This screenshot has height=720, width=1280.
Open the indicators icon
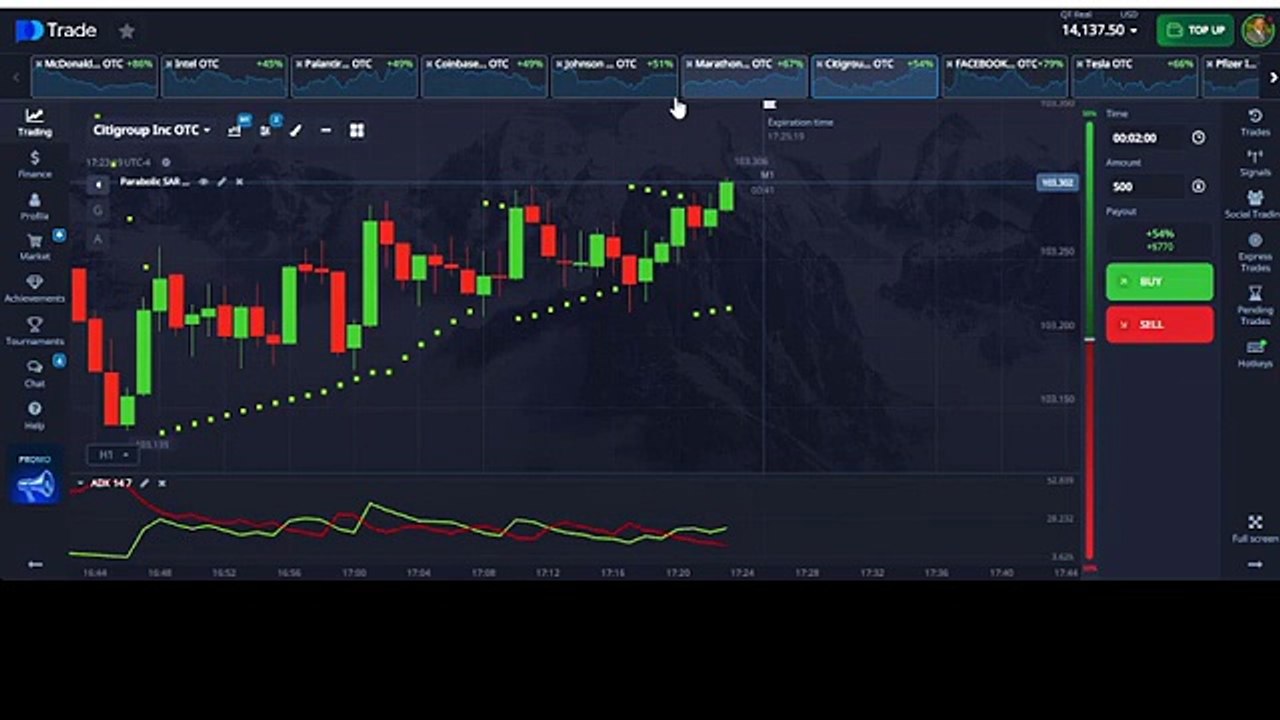point(265,130)
